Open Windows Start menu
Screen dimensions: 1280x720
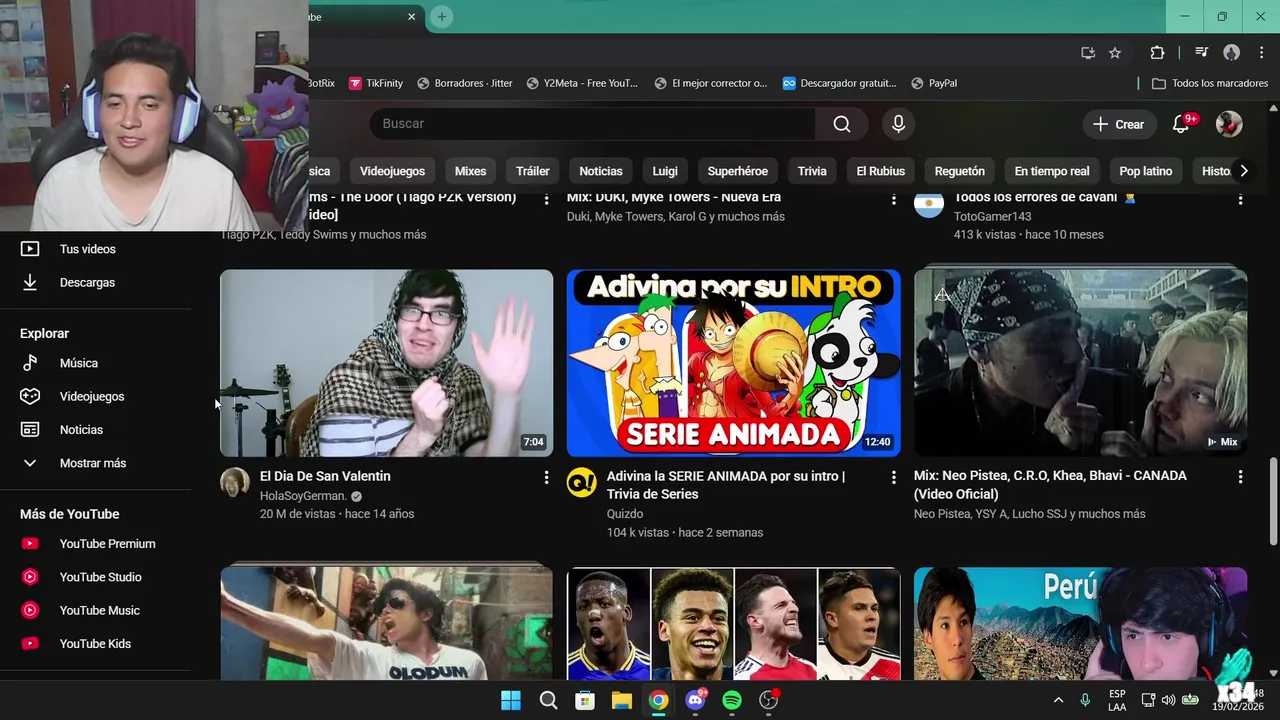(x=511, y=700)
